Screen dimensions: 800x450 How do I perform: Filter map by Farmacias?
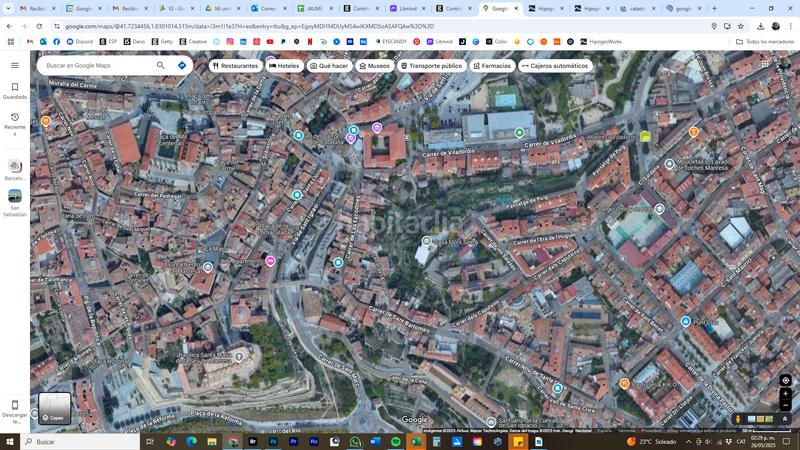tap(491, 66)
